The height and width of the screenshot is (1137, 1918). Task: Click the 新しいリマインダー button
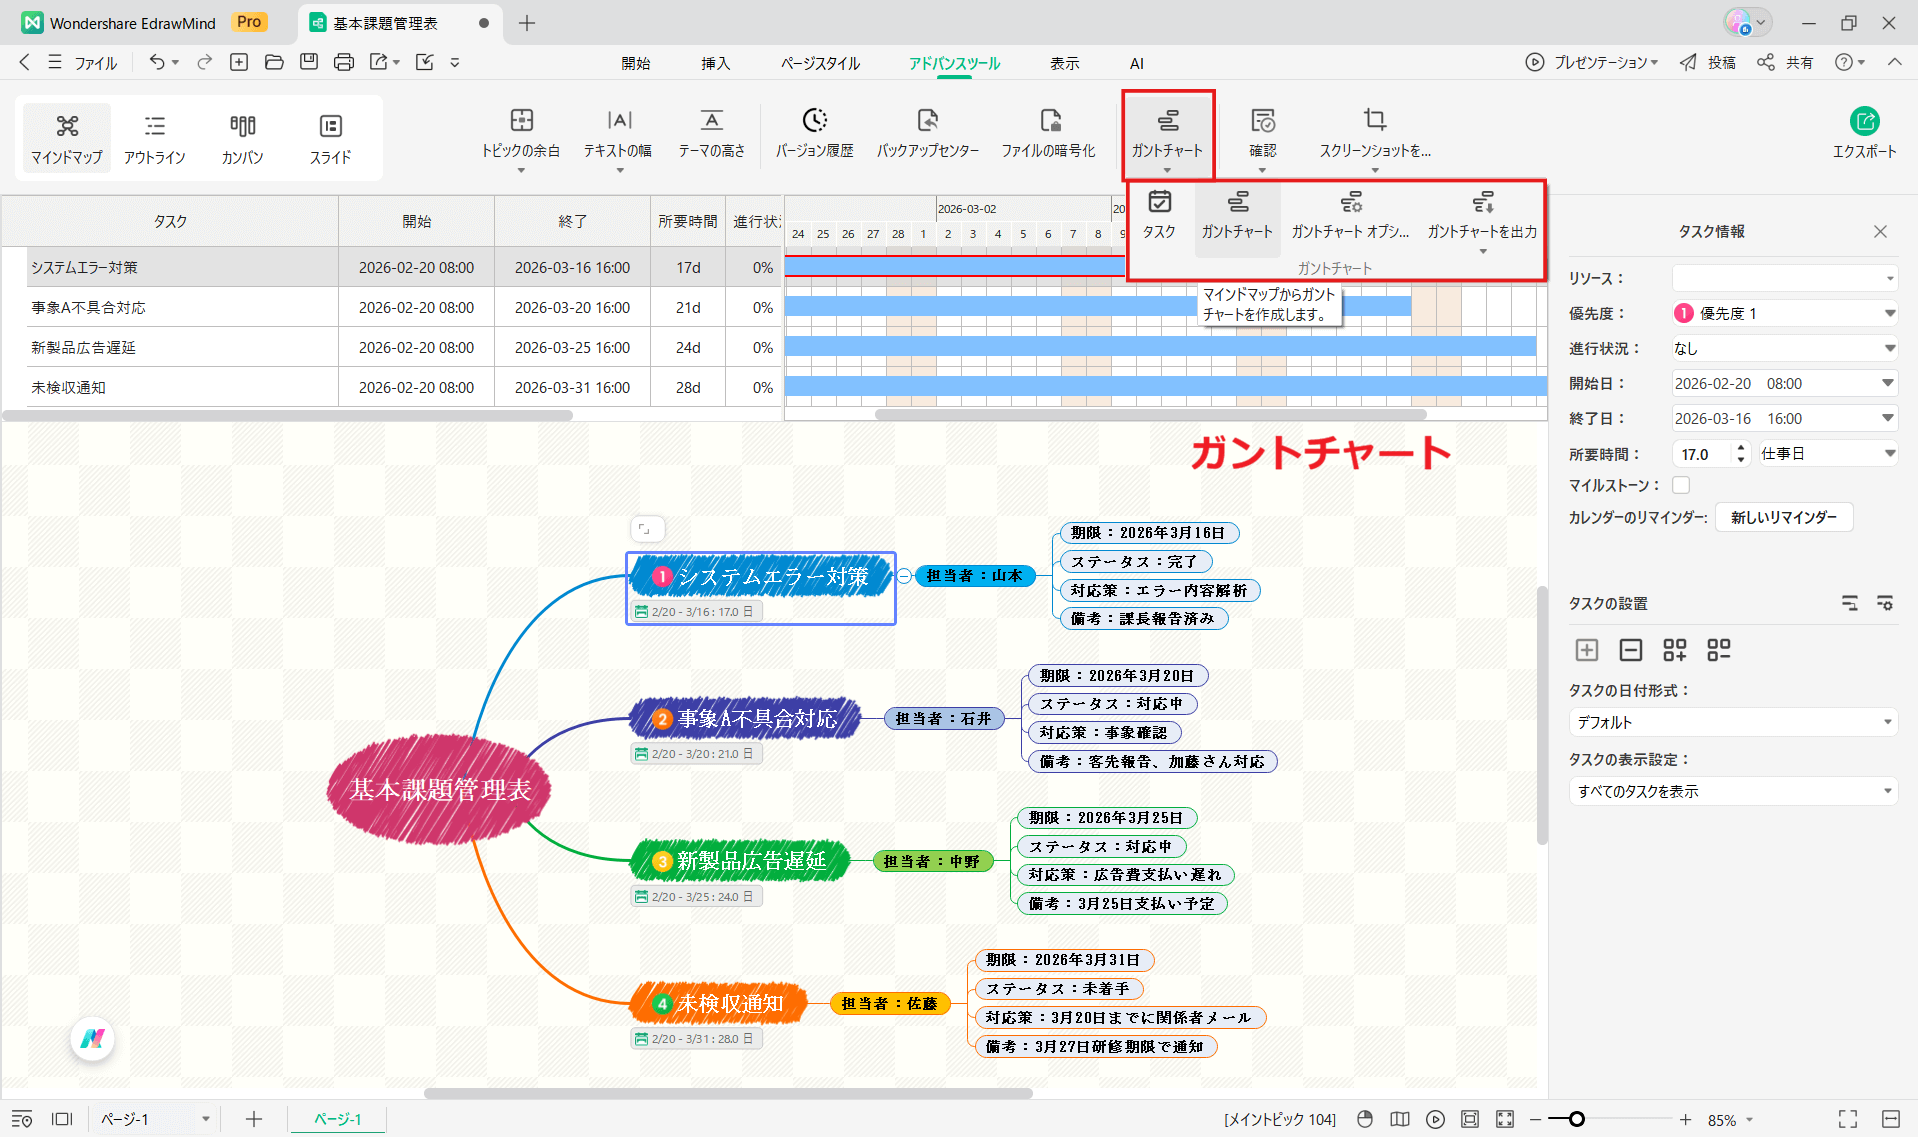[x=1784, y=517]
